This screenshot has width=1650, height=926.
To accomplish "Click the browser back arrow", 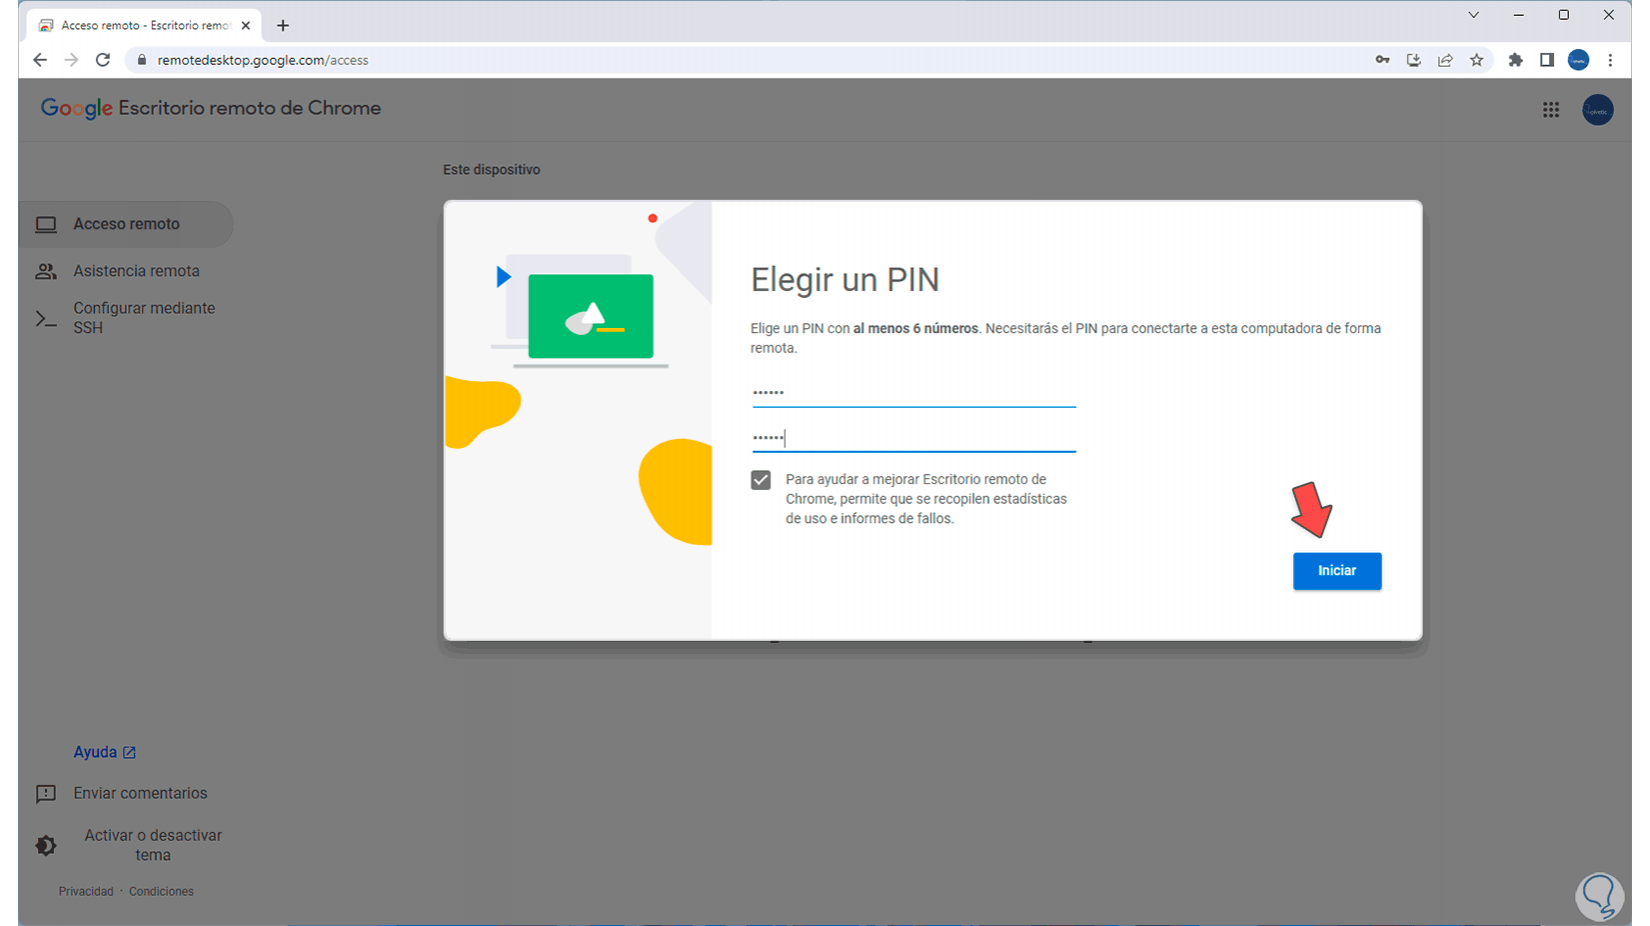I will coord(40,60).
